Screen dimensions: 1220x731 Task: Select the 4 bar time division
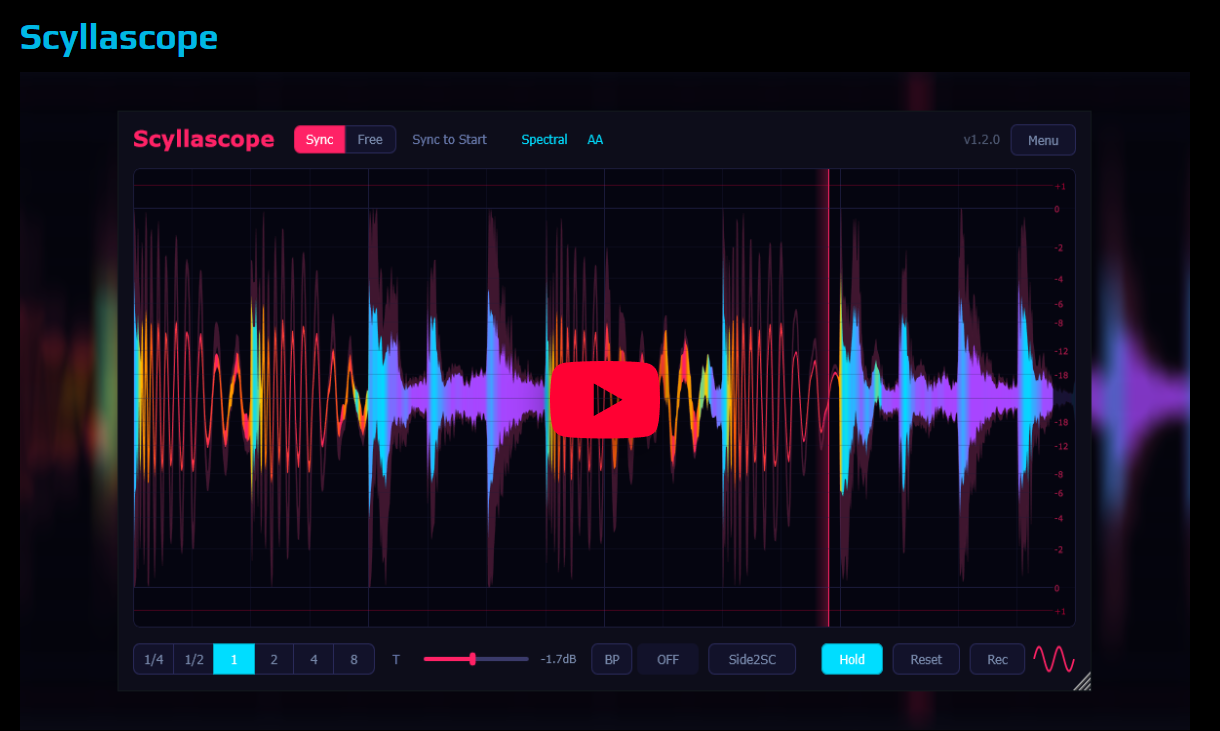tap(314, 659)
